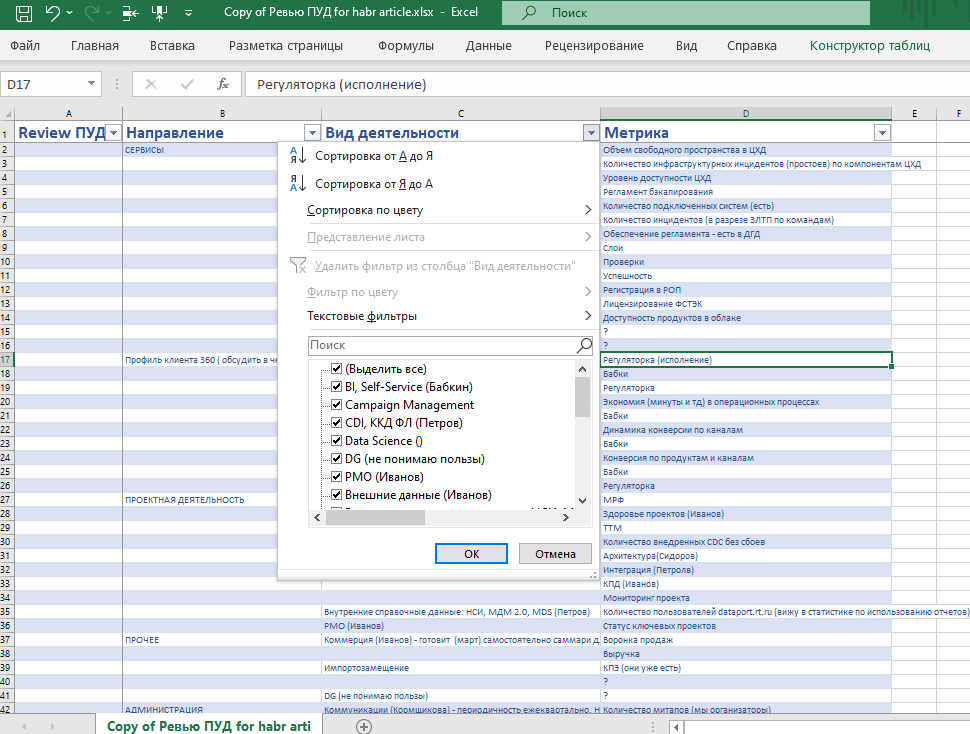Click the Отмена button

556,554
